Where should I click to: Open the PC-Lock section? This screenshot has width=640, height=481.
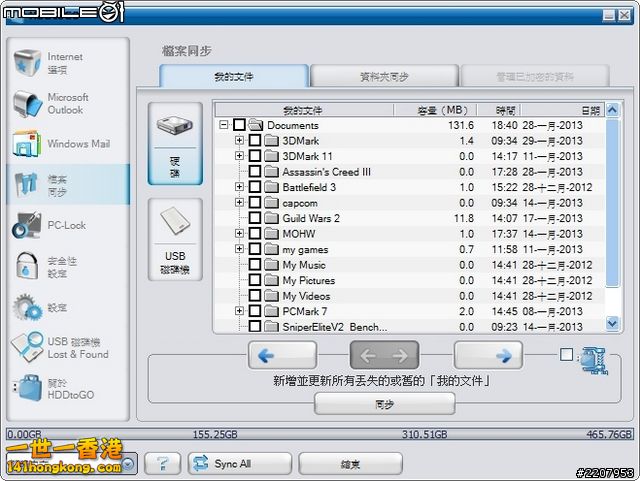[27, 225]
